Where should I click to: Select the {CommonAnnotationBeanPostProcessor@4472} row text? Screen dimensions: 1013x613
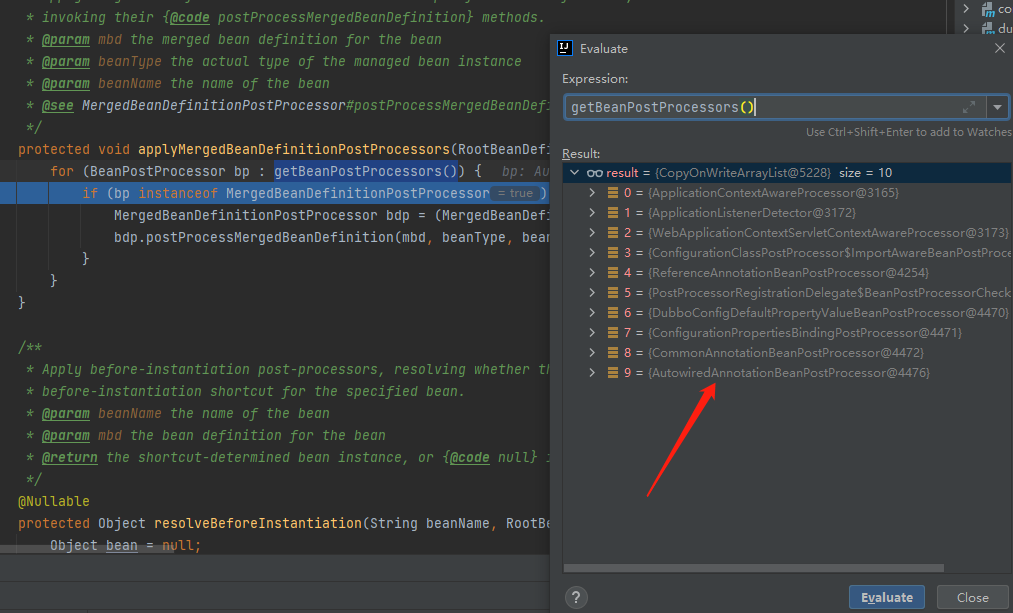tap(786, 353)
